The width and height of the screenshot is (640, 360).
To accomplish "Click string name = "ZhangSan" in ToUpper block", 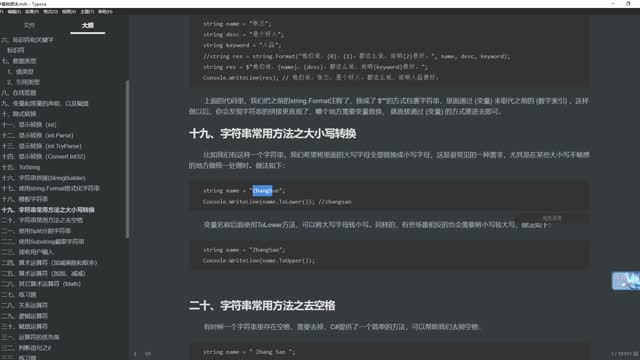I will tap(244, 250).
